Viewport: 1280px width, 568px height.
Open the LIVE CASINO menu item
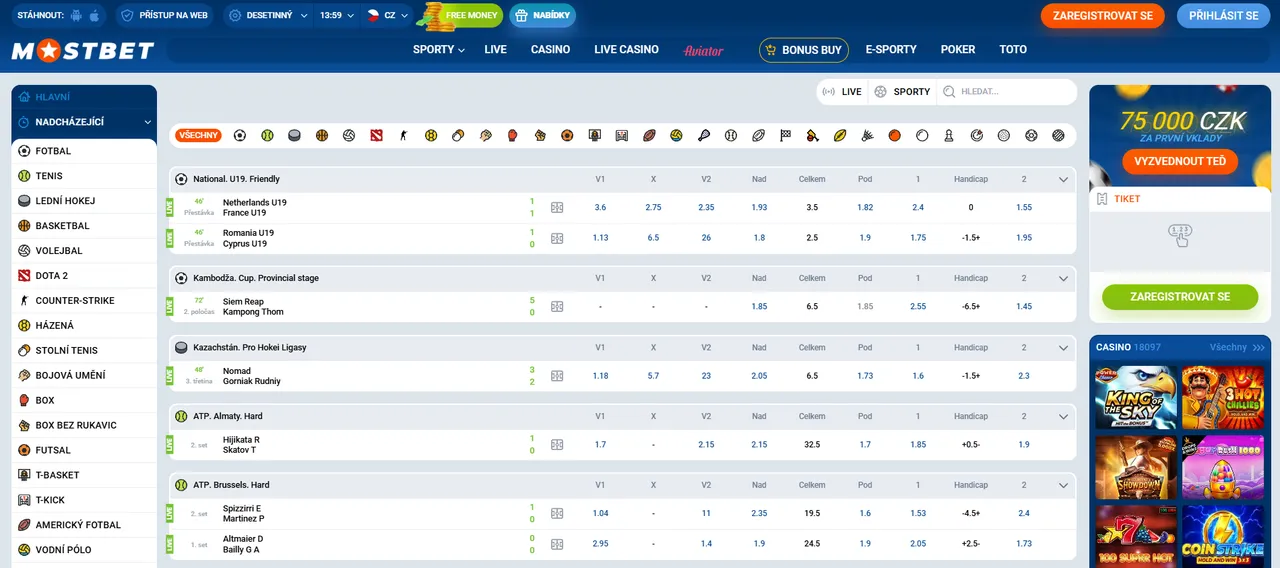(626, 50)
